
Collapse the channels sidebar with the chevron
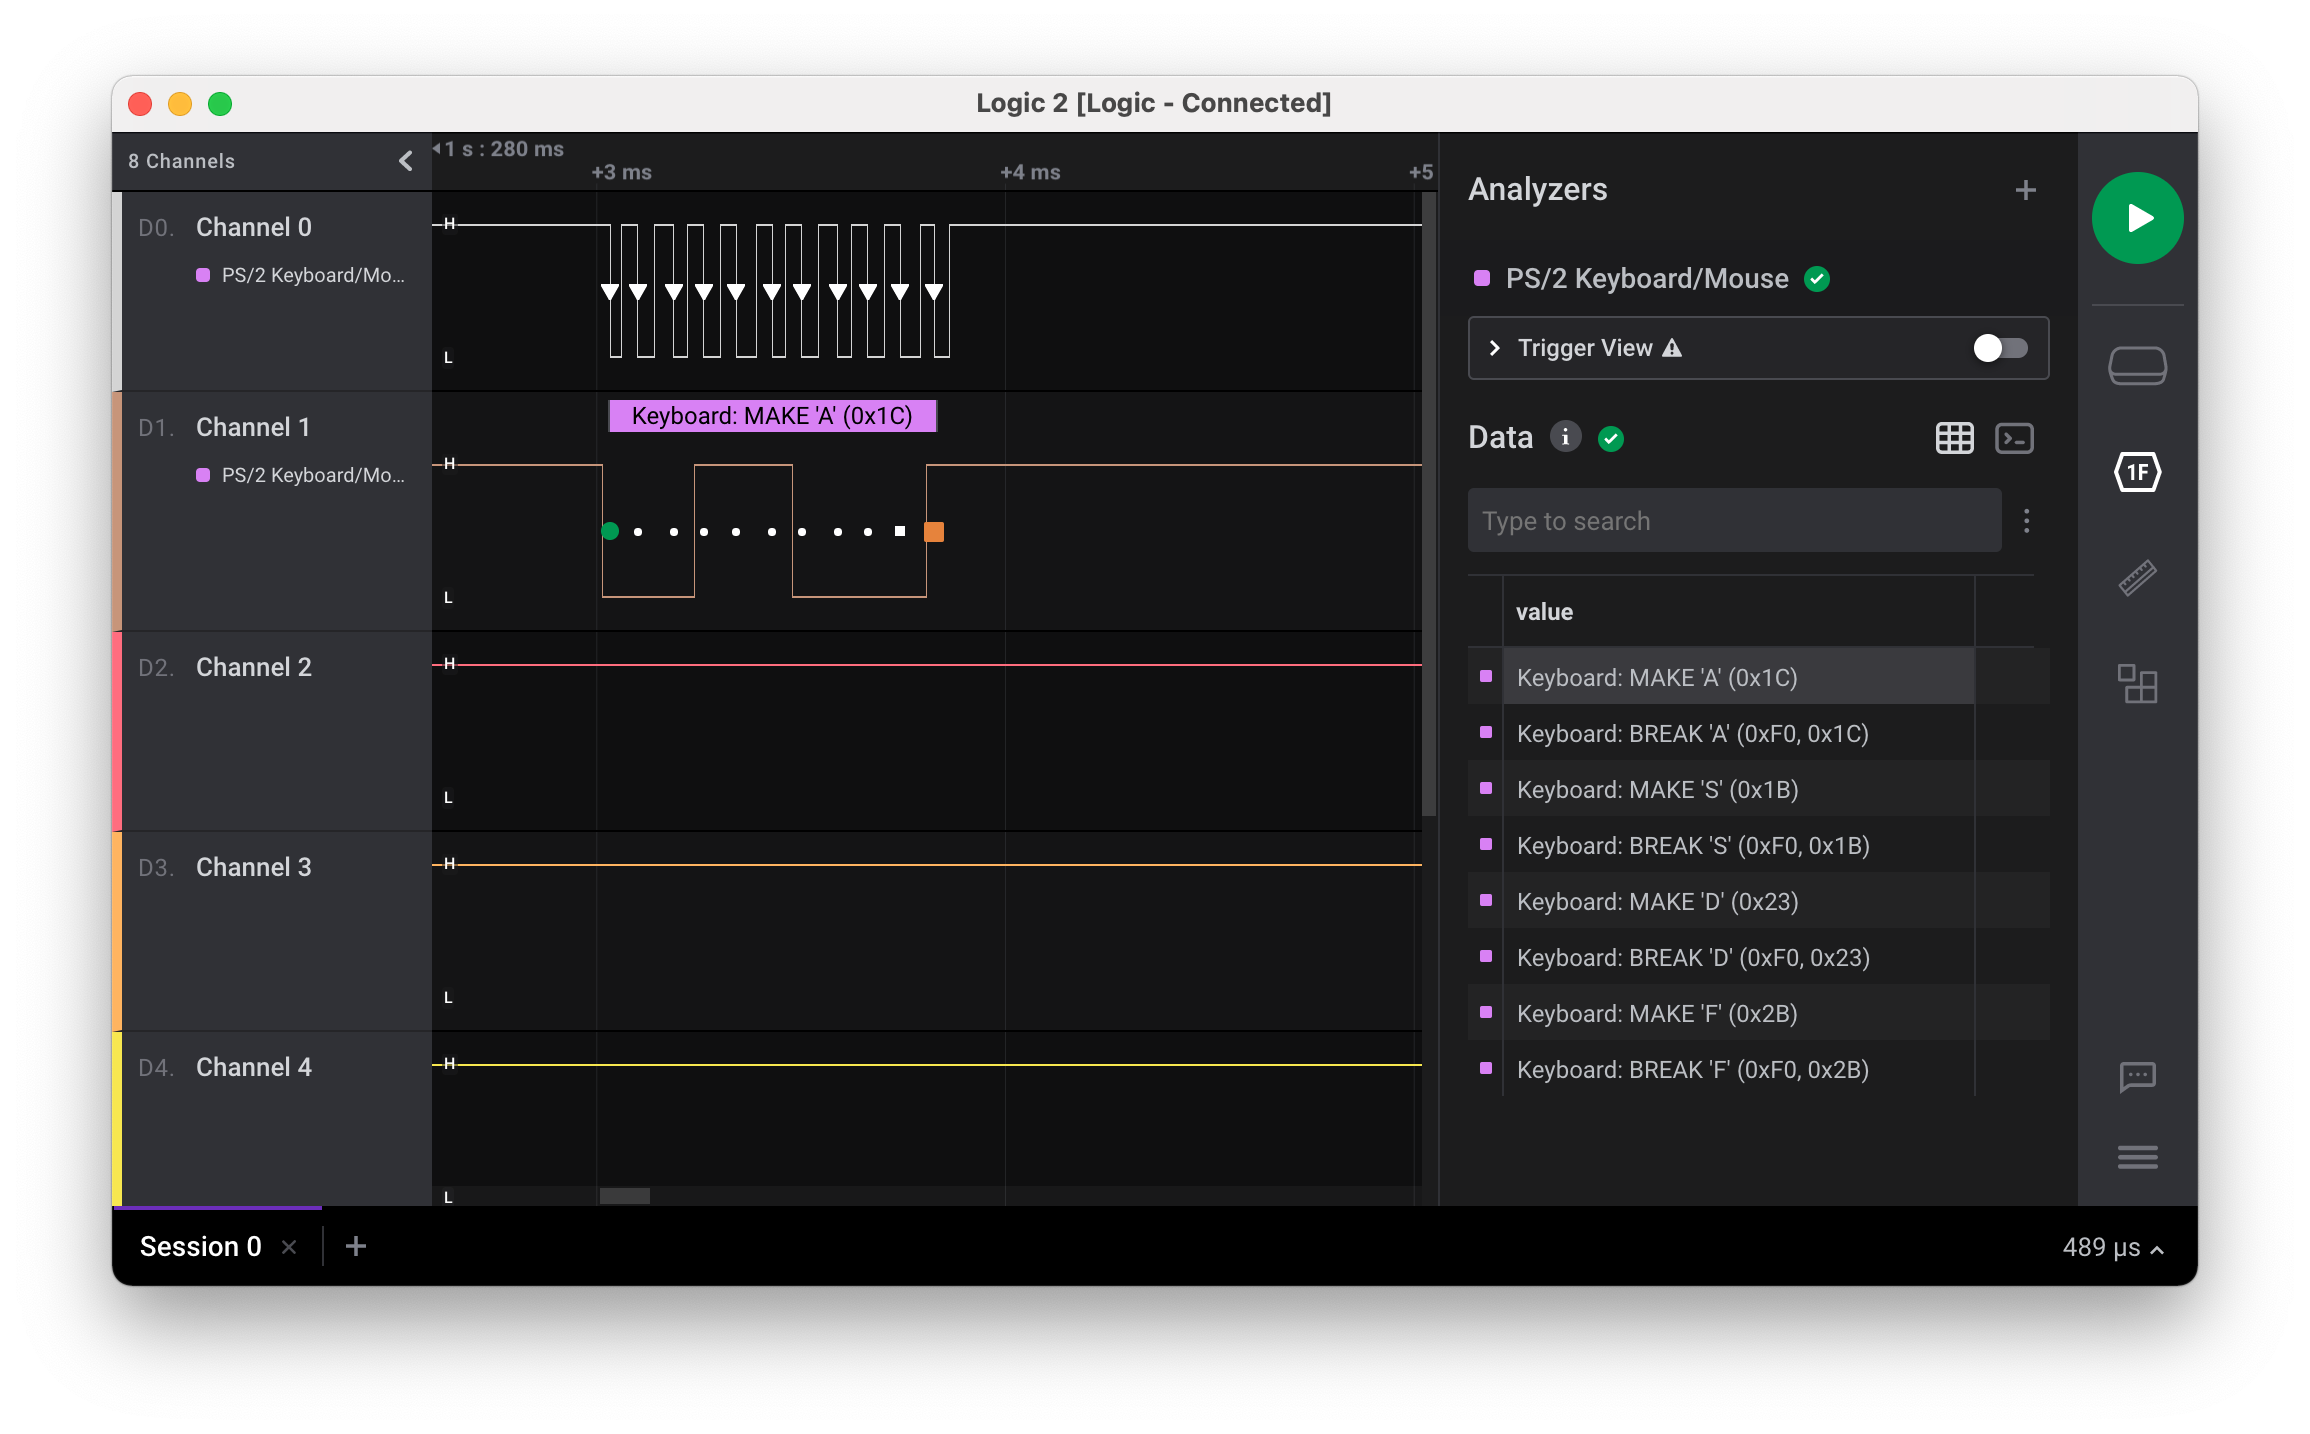tap(406, 161)
